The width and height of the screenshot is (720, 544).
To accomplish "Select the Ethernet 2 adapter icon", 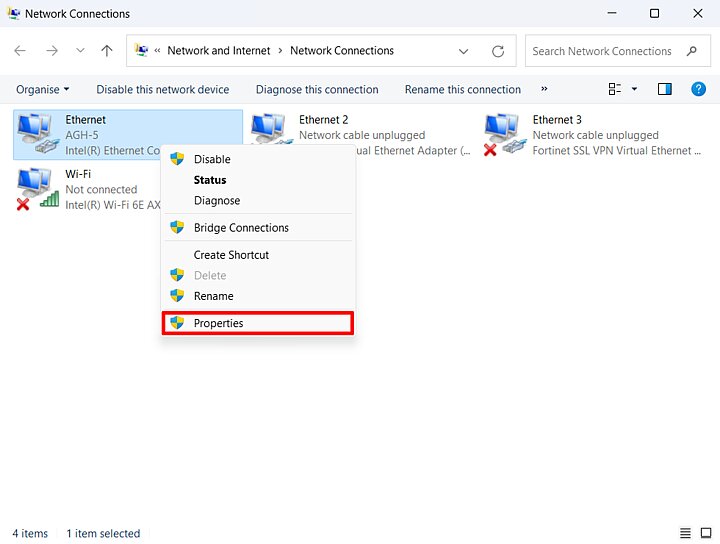I will [x=272, y=129].
